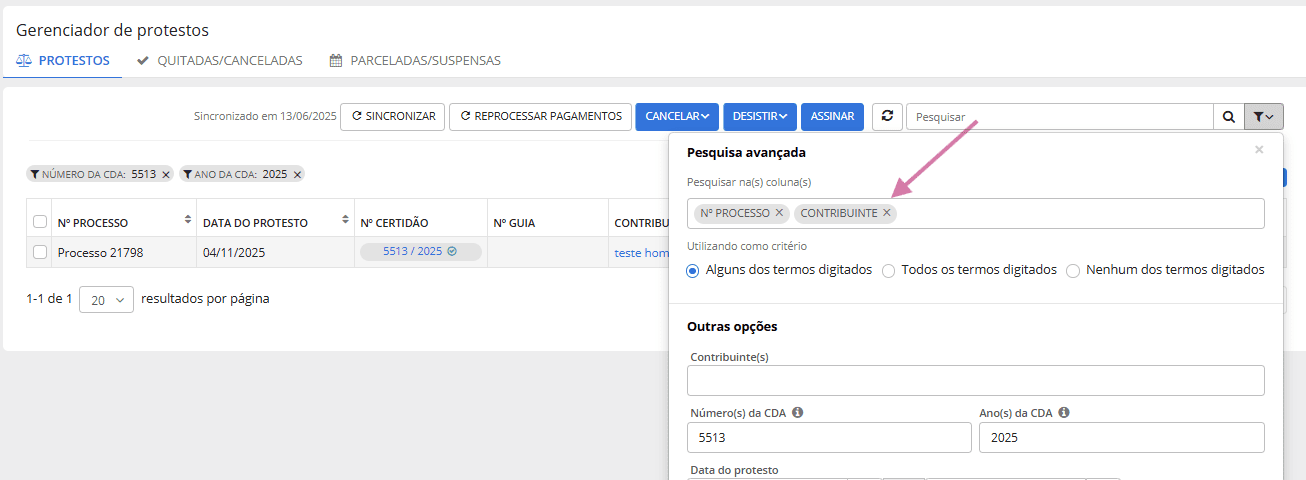1306x480 pixels.
Task: Remove the ANO DA CDA 2025 filter chip
Action: click(x=297, y=174)
